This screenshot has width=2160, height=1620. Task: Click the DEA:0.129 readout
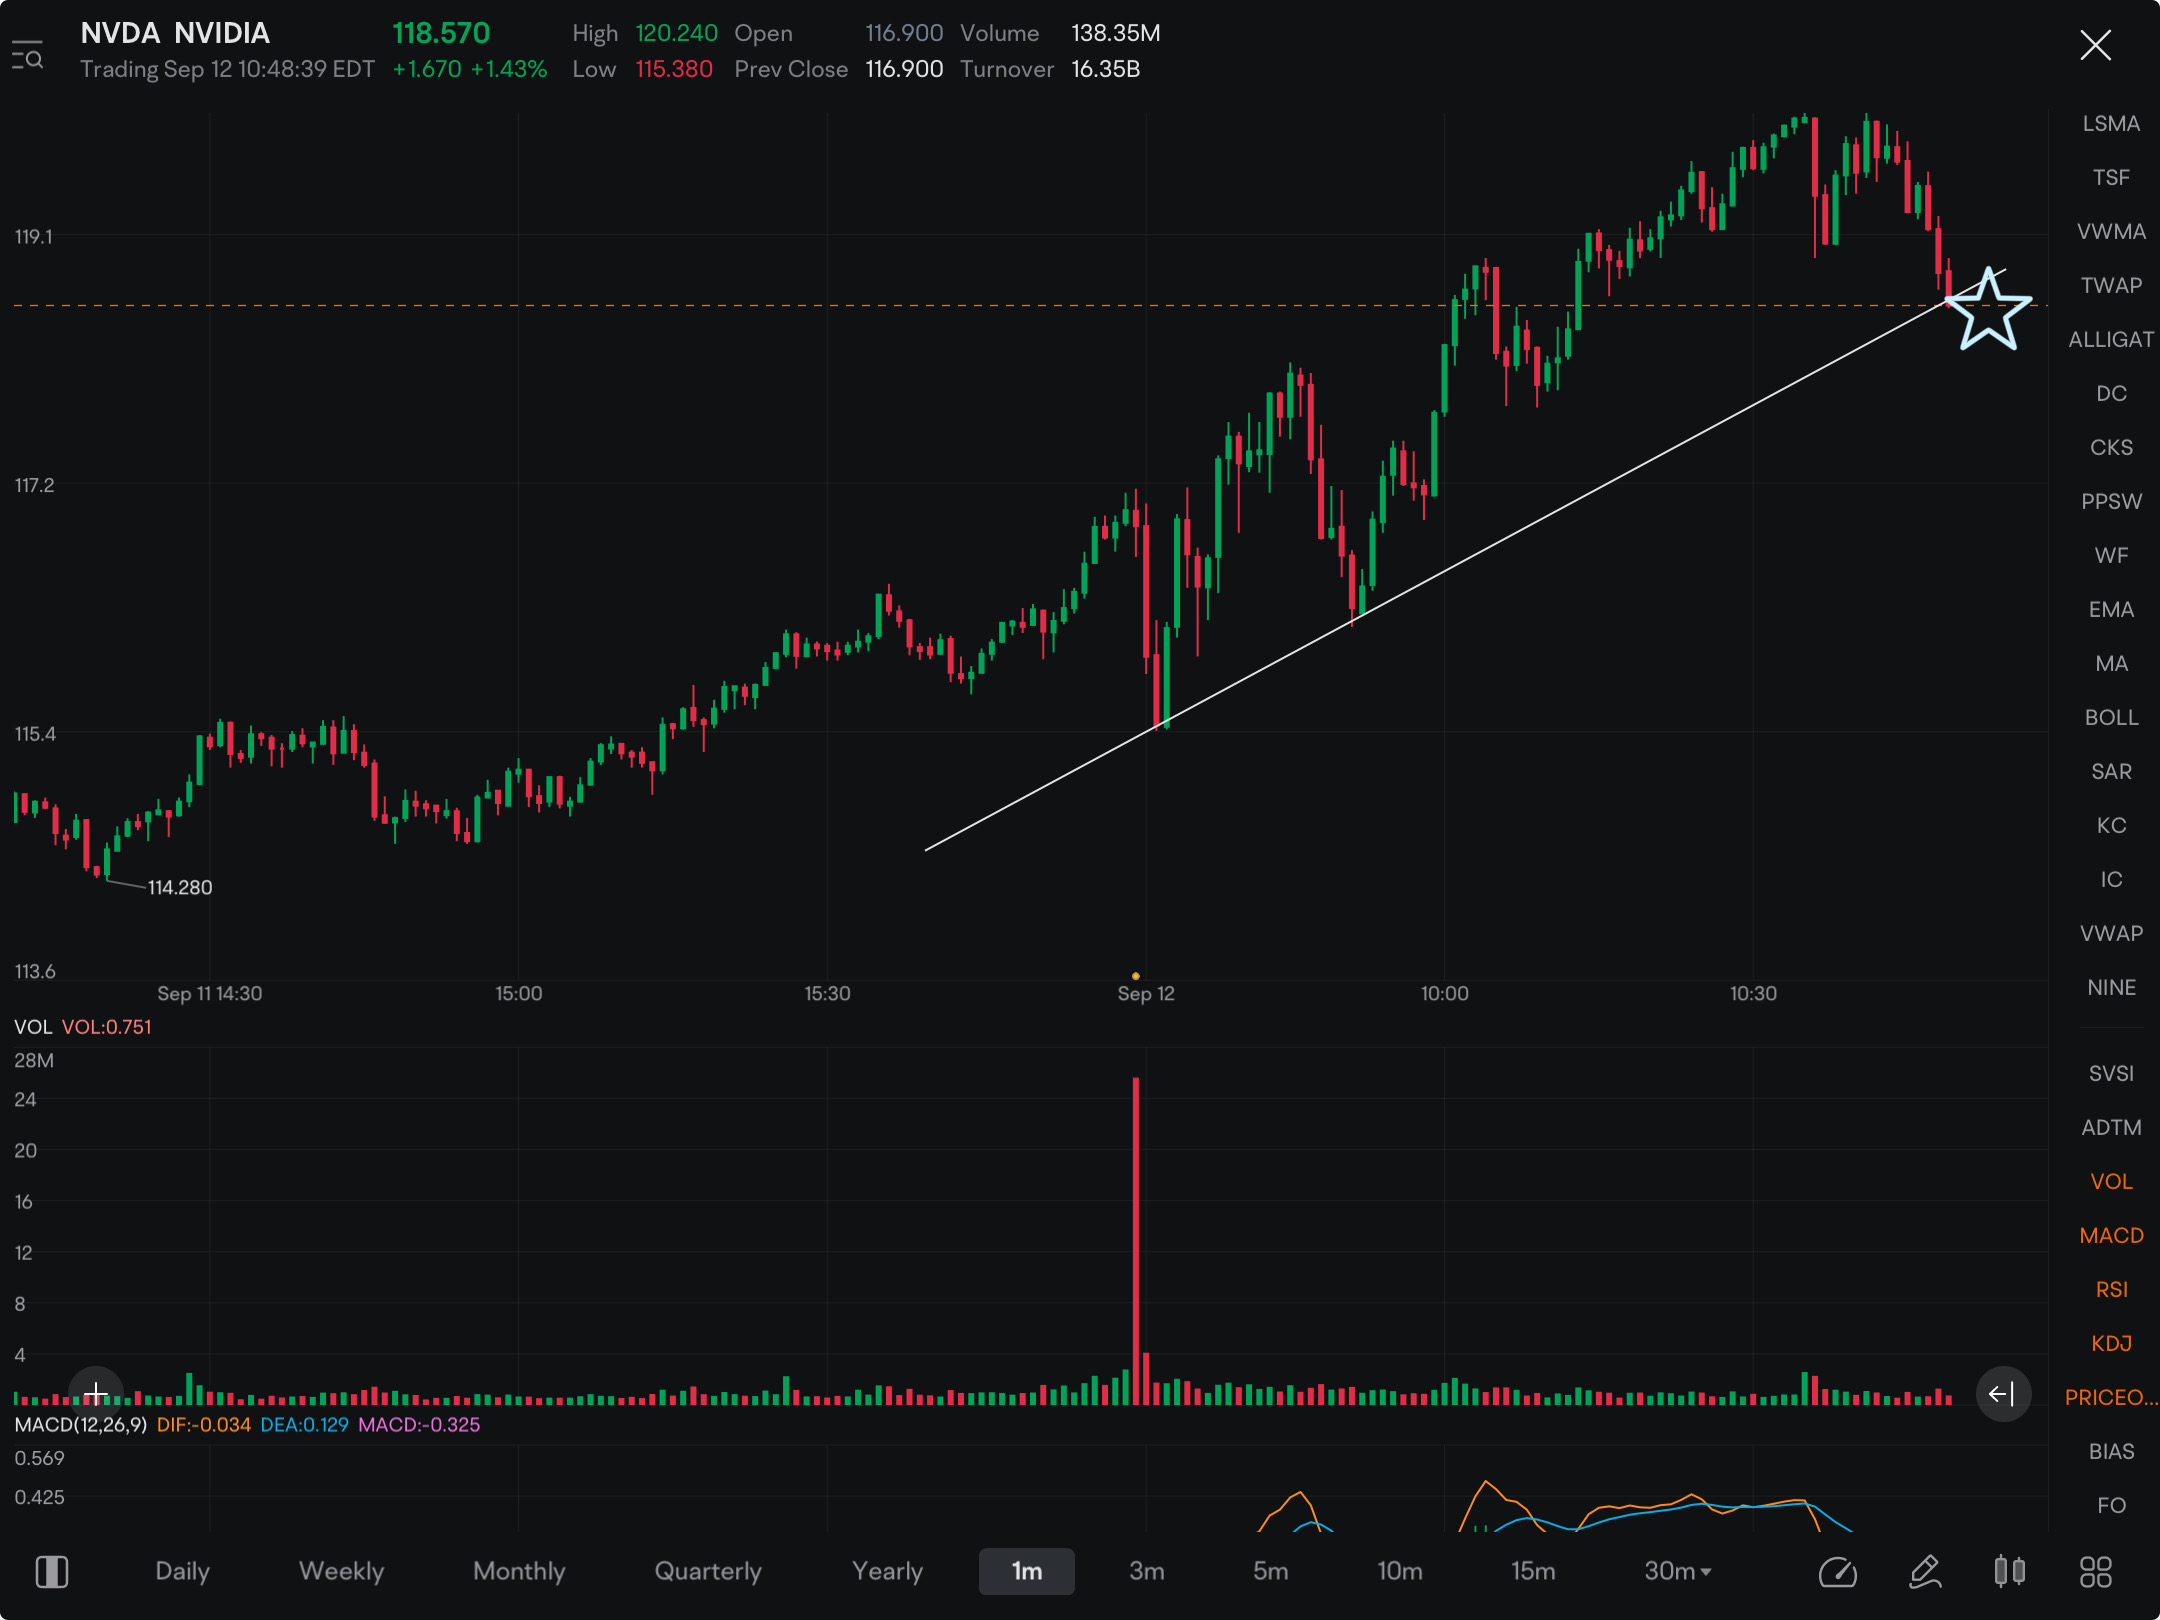tap(304, 1424)
